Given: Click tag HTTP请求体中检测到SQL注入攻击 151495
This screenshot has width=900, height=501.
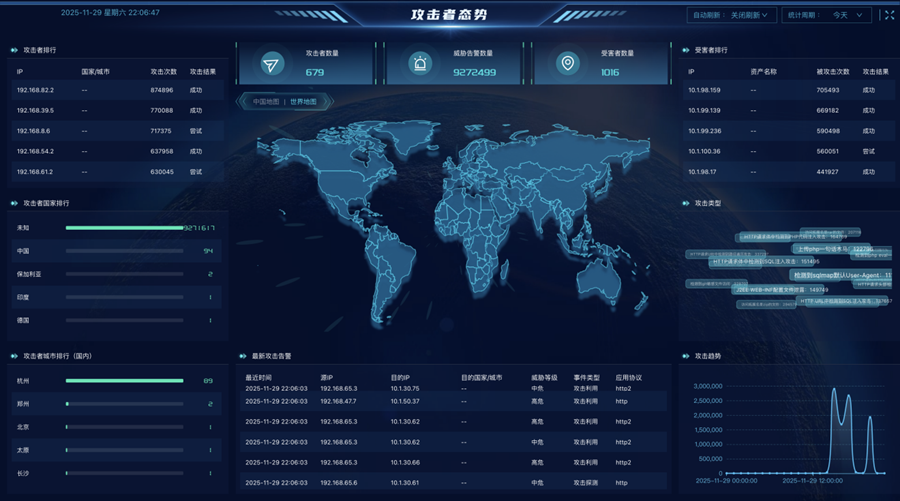Looking at the screenshot, I should coord(766,262).
